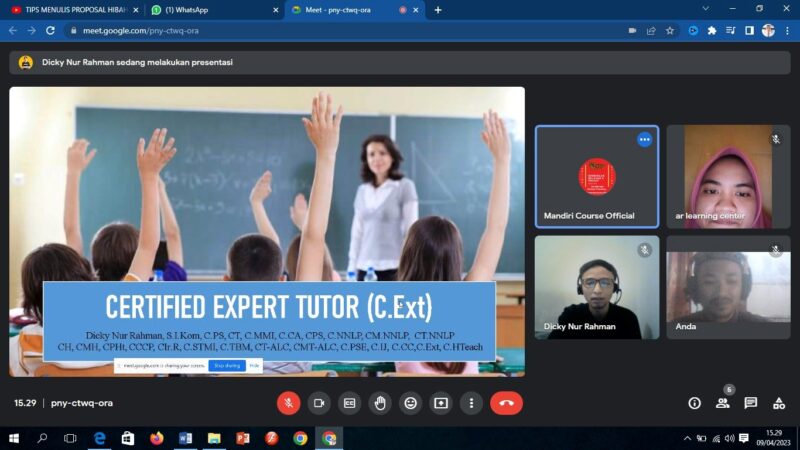The image size is (800, 450).
Task: Open the in-call chat panel
Action: point(750,403)
